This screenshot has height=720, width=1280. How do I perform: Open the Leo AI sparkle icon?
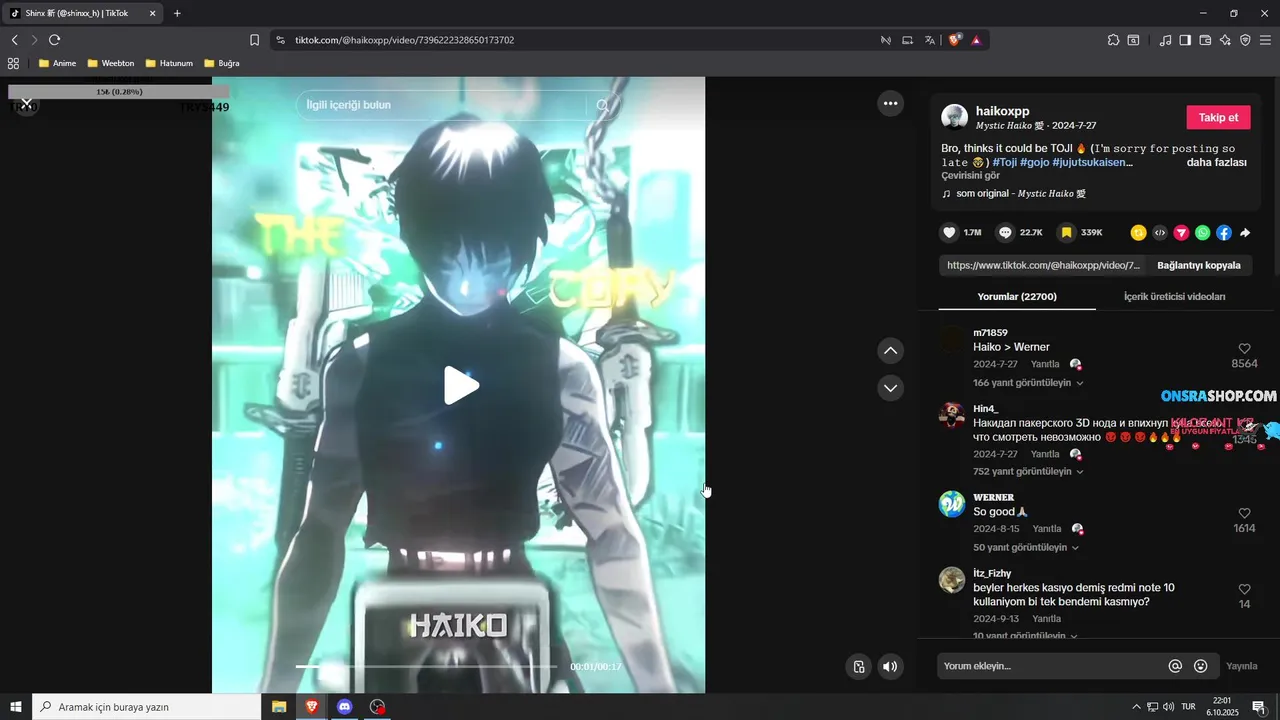tap(1225, 40)
